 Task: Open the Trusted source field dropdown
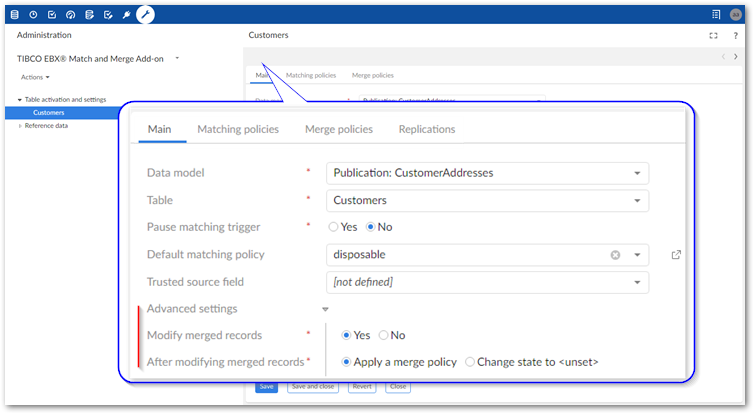tap(637, 283)
